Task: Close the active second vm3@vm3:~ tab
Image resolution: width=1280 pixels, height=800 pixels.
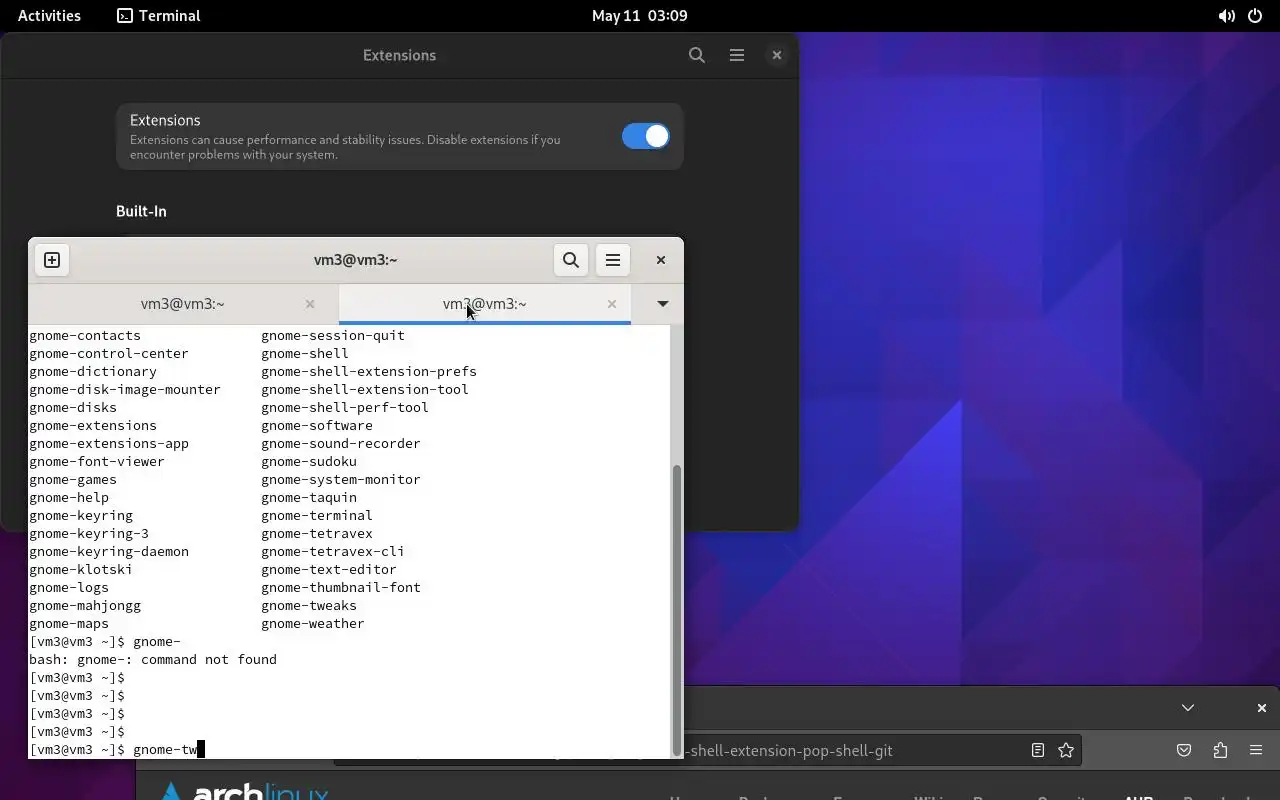Action: pyautogui.click(x=612, y=304)
